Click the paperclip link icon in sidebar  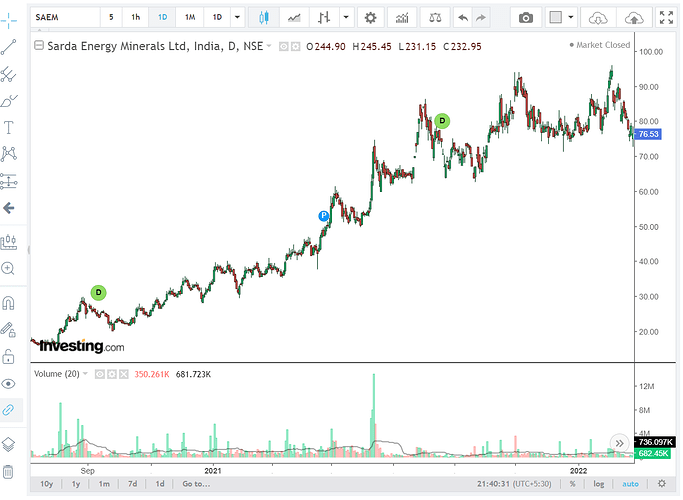coord(9,410)
